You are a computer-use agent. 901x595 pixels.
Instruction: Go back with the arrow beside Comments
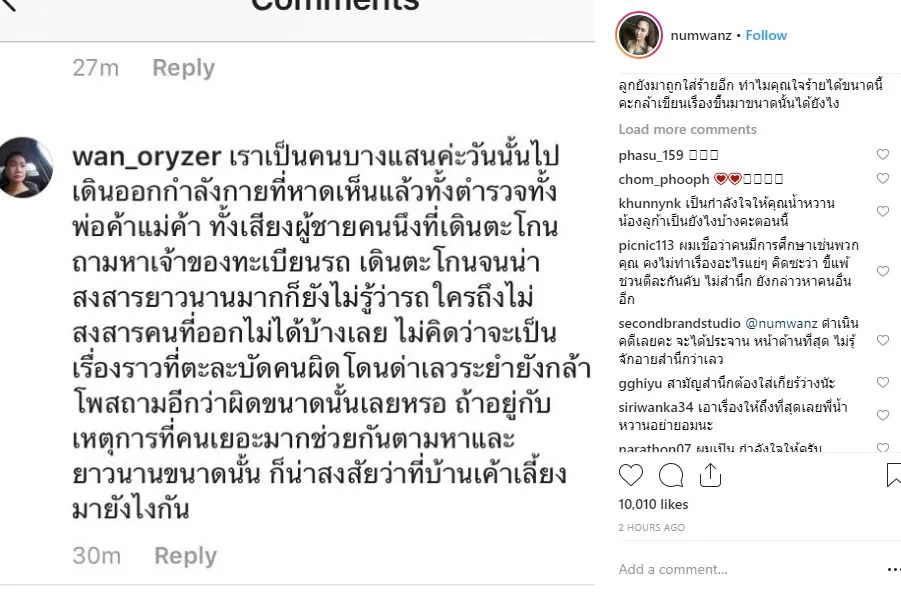7,5
